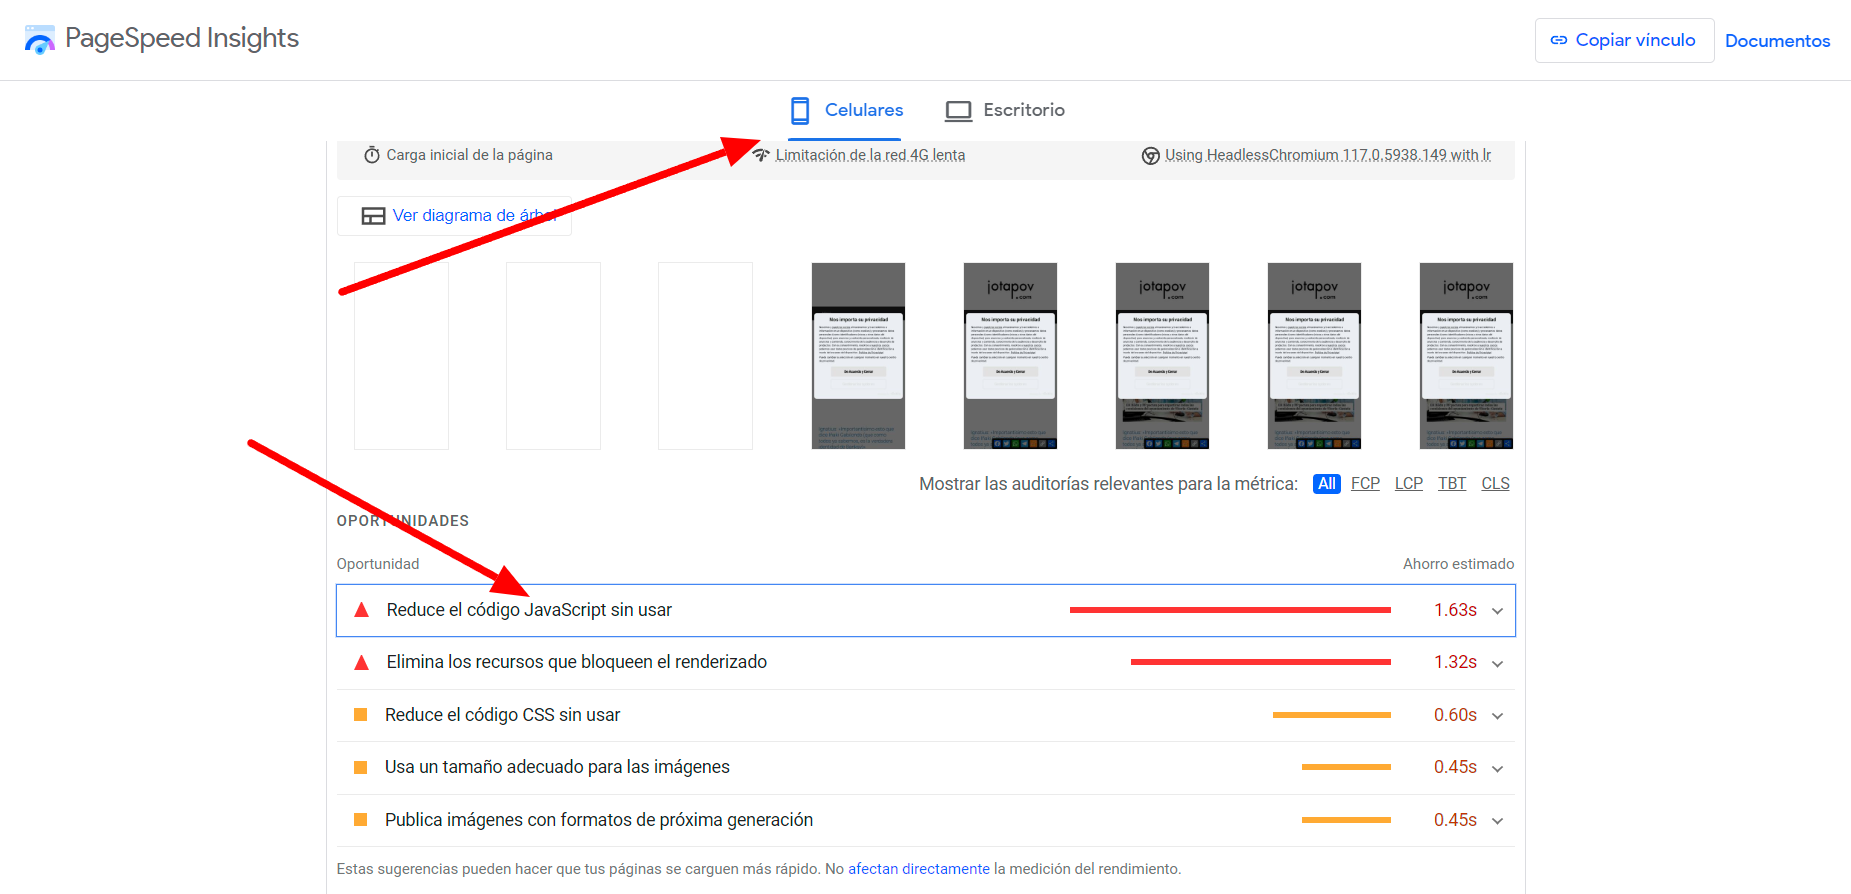
Task: Expand Reduce el código CSS sin usar chevron
Action: pos(1497,716)
